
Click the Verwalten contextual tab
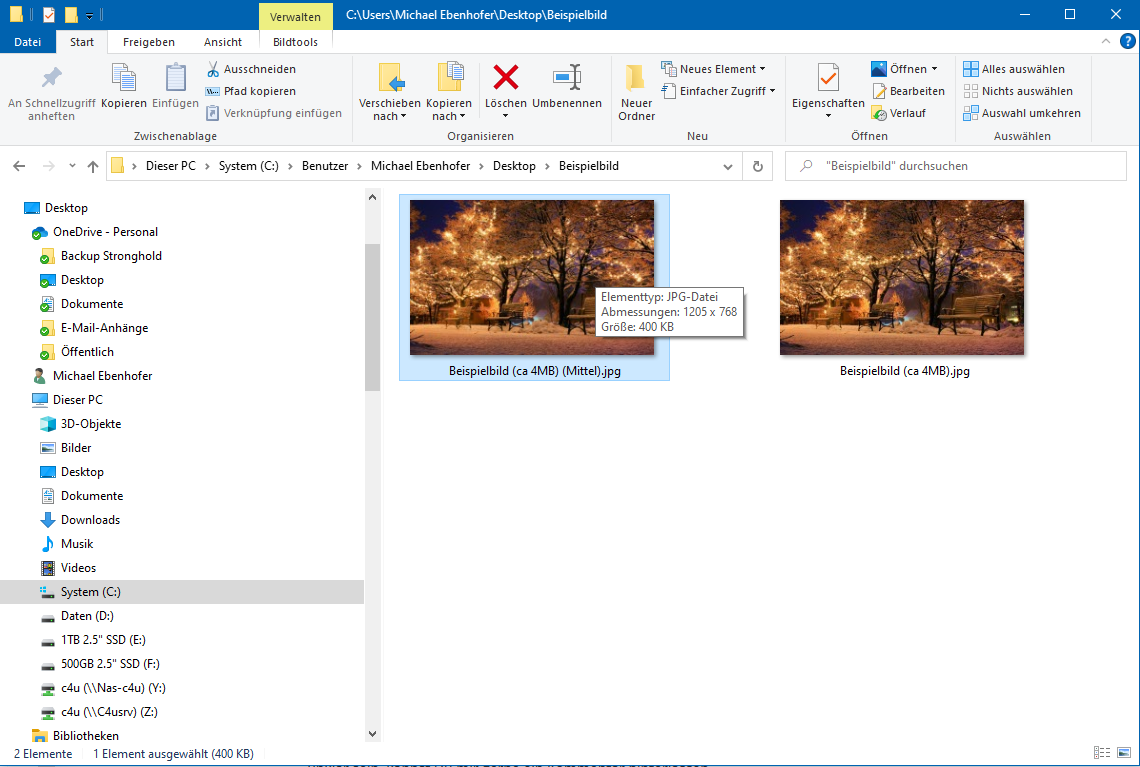[x=295, y=16]
